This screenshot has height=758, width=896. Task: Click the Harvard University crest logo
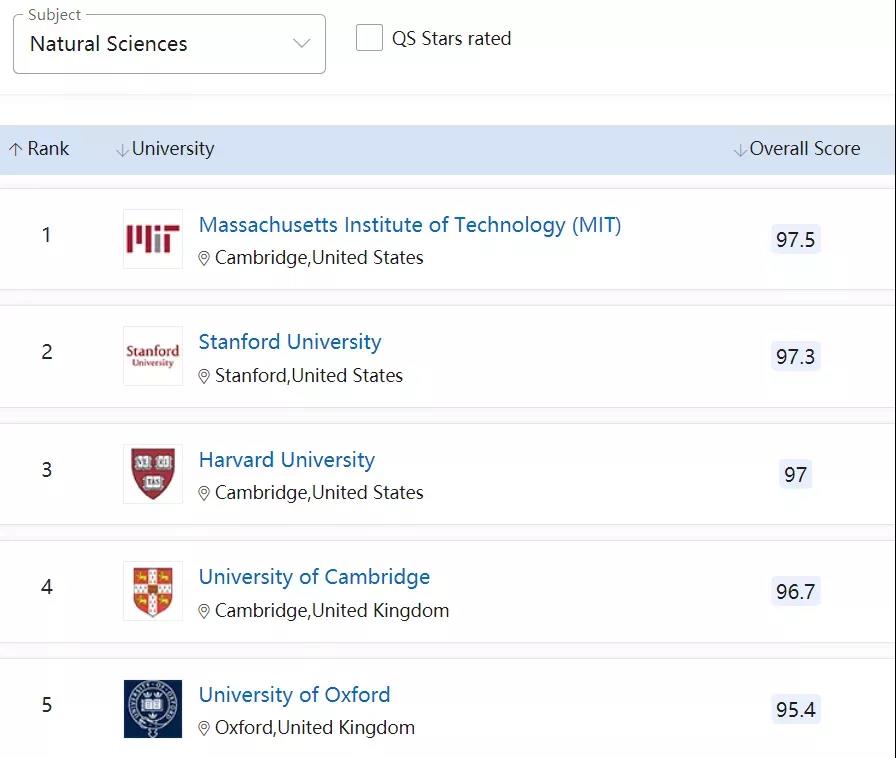pyautogui.click(x=153, y=474)
